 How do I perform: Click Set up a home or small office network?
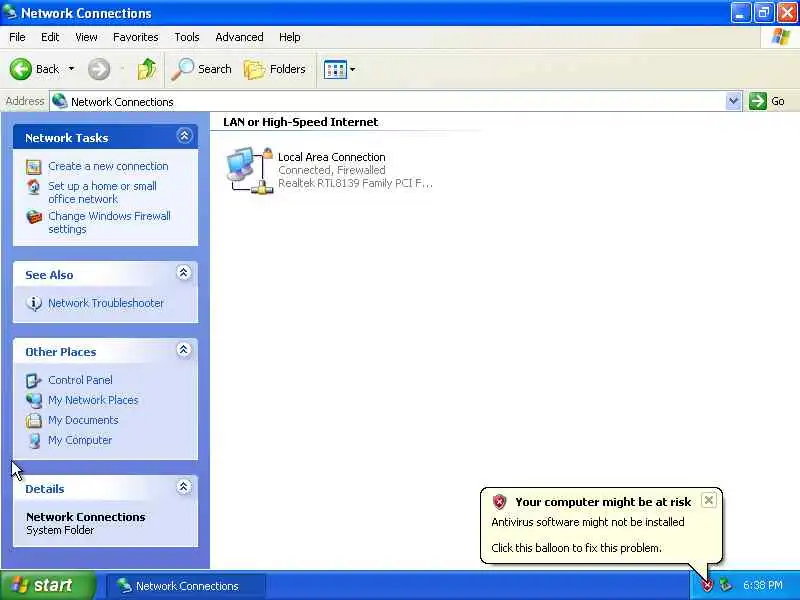[103, 192]
